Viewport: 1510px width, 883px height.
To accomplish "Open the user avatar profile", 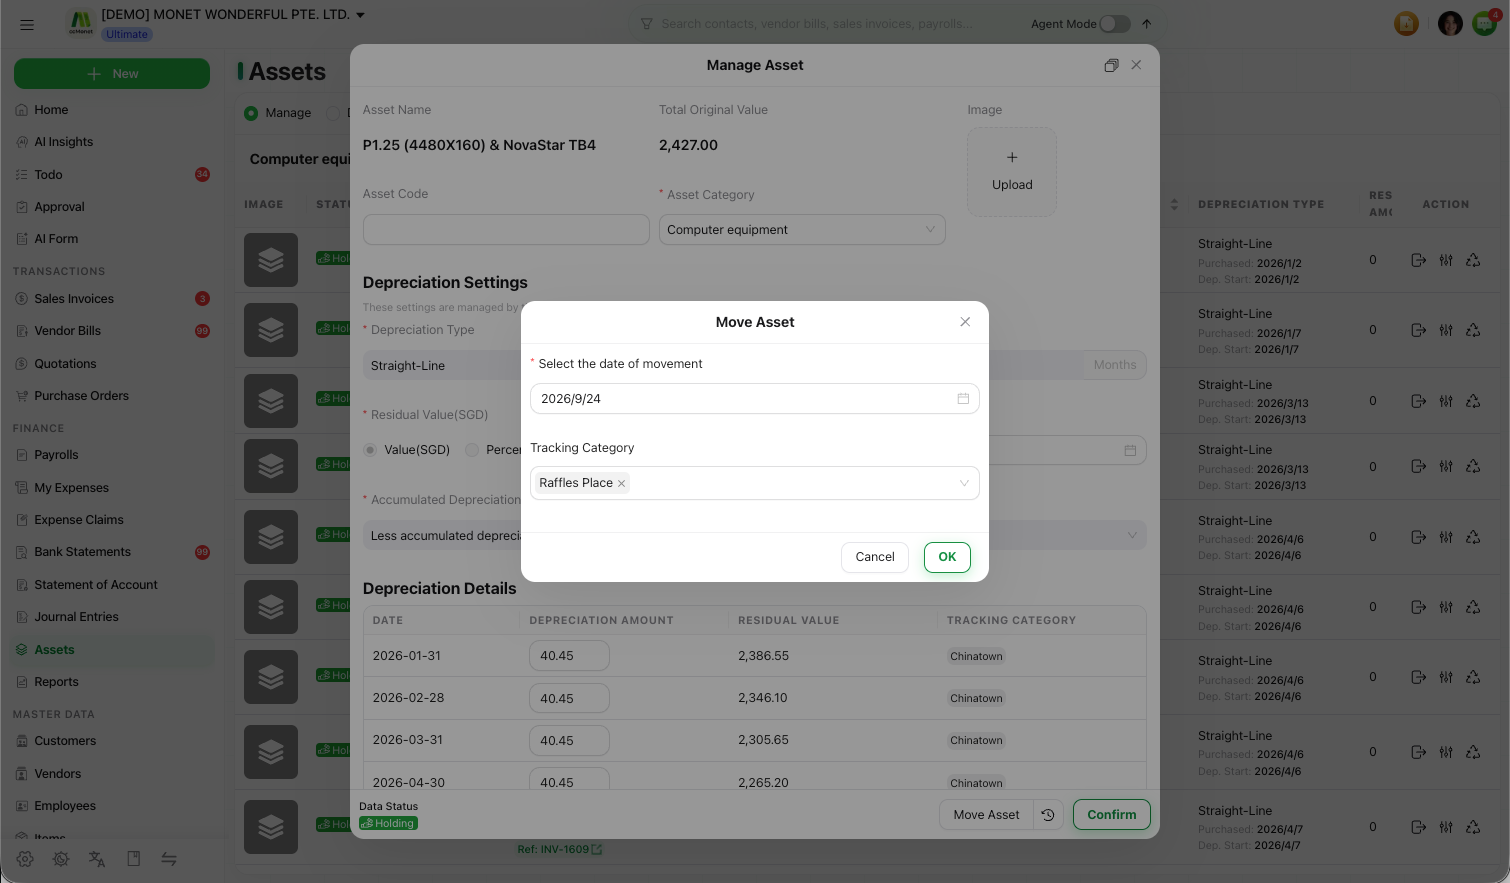I will (x=1450, y=23).
